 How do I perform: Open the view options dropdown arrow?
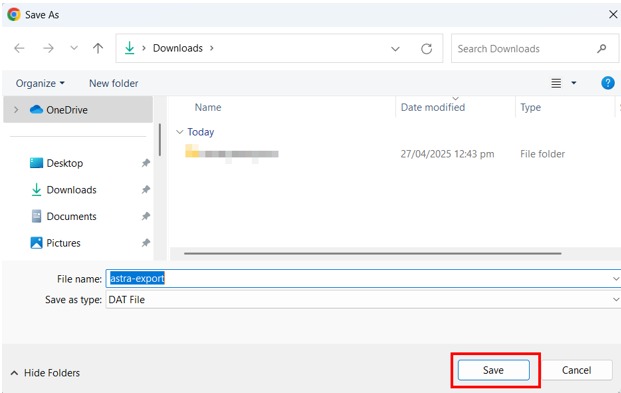(573, 83)
